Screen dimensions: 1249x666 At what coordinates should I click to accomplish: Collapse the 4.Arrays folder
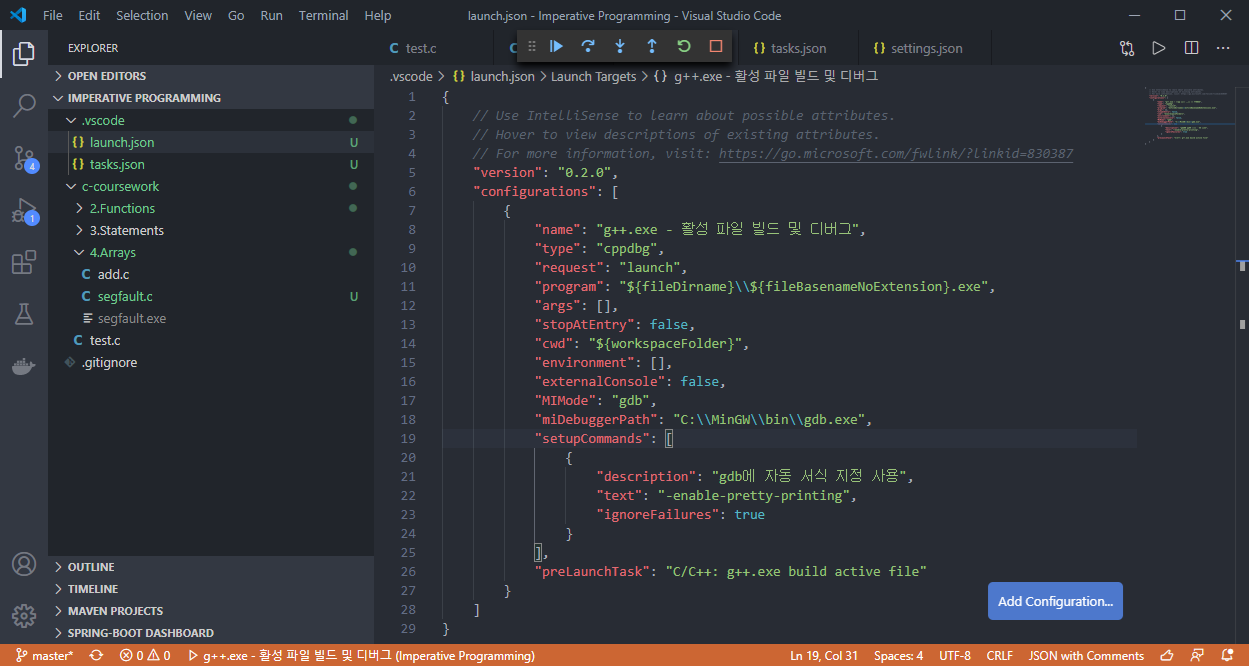210,252
